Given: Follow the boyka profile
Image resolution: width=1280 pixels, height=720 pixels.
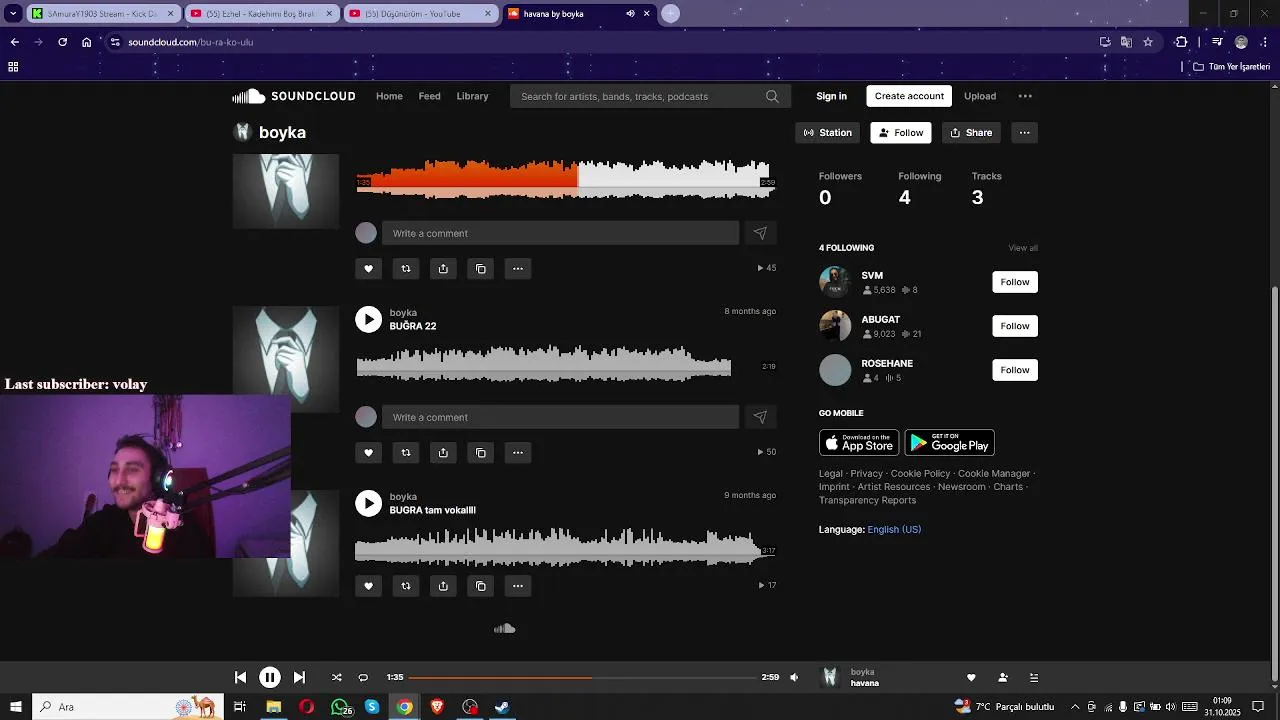Looking at the screenshot, I should [x=901, y=133].
